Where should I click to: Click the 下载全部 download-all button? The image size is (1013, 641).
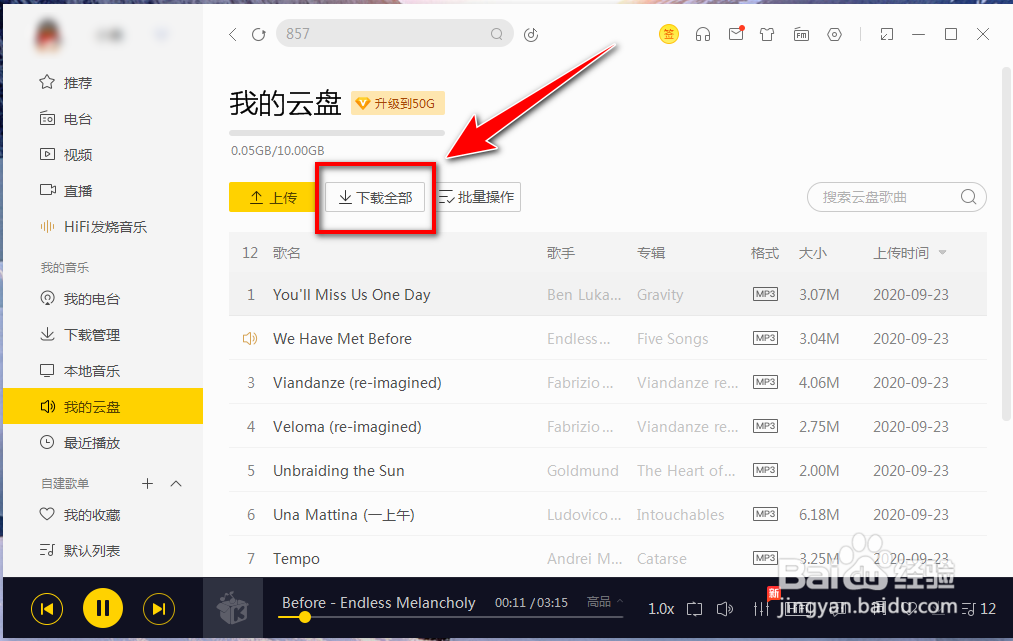pos(374,197)
